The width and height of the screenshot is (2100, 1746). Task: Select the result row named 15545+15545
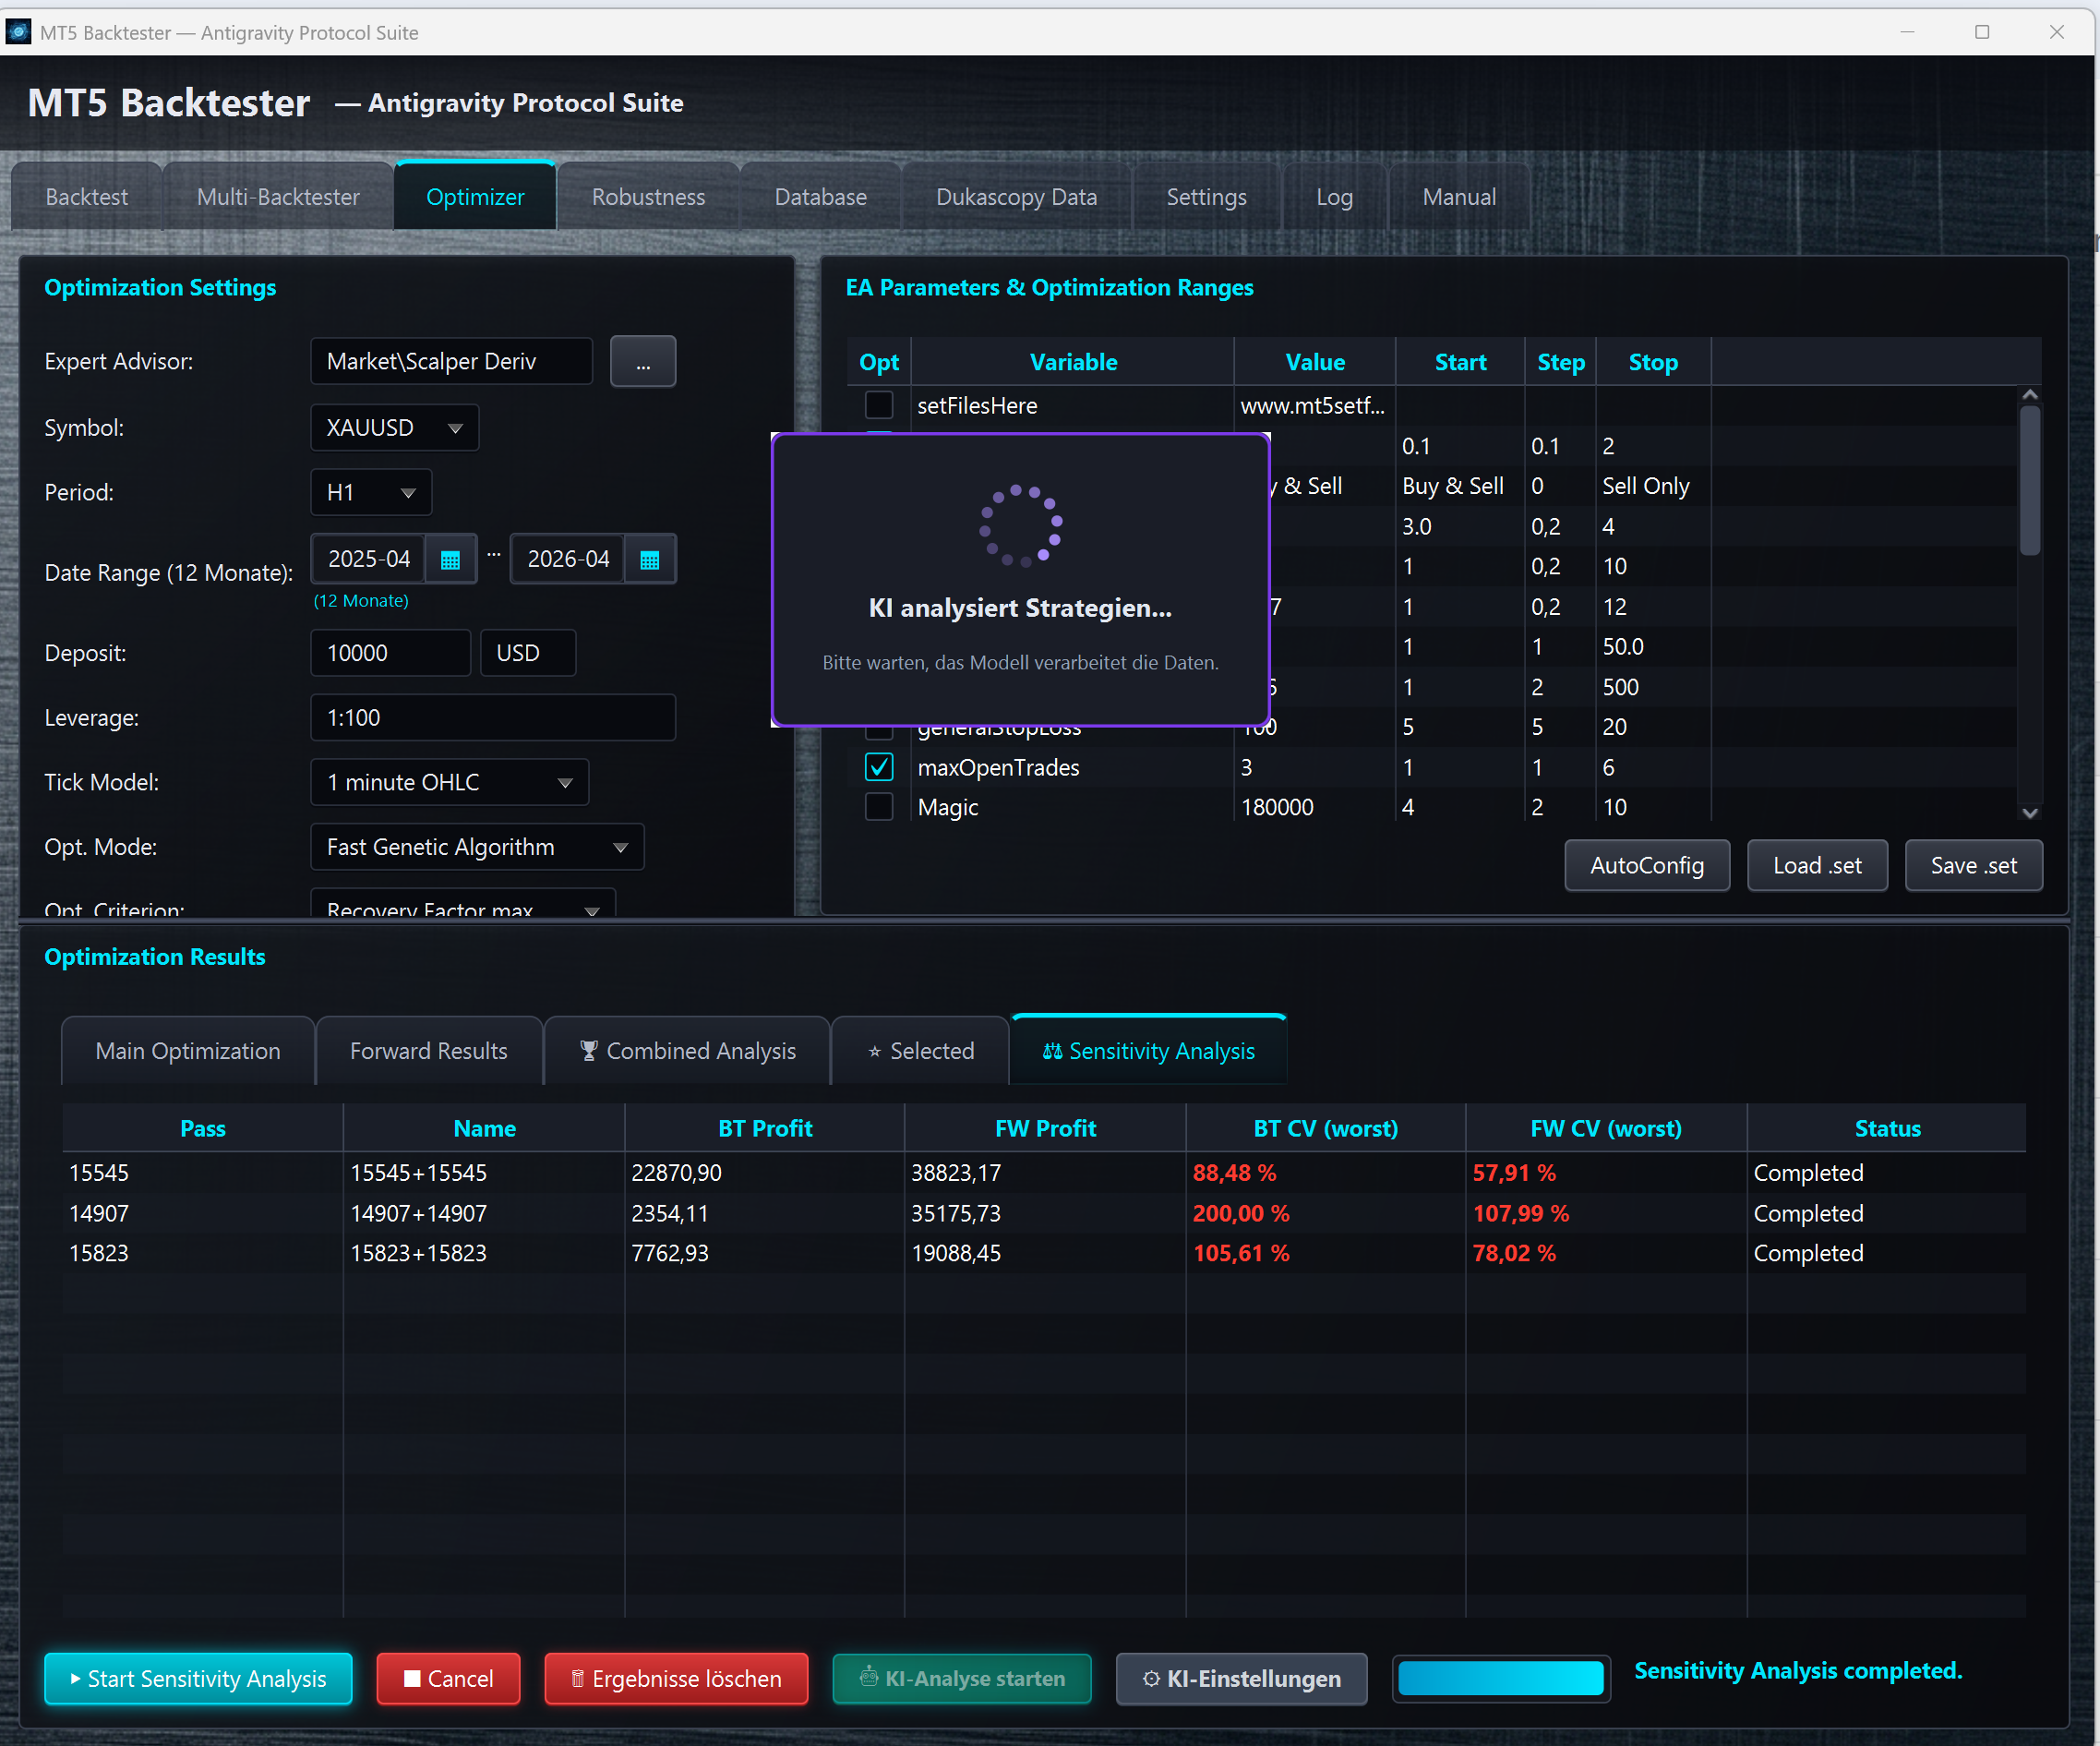point(1044,1173)
